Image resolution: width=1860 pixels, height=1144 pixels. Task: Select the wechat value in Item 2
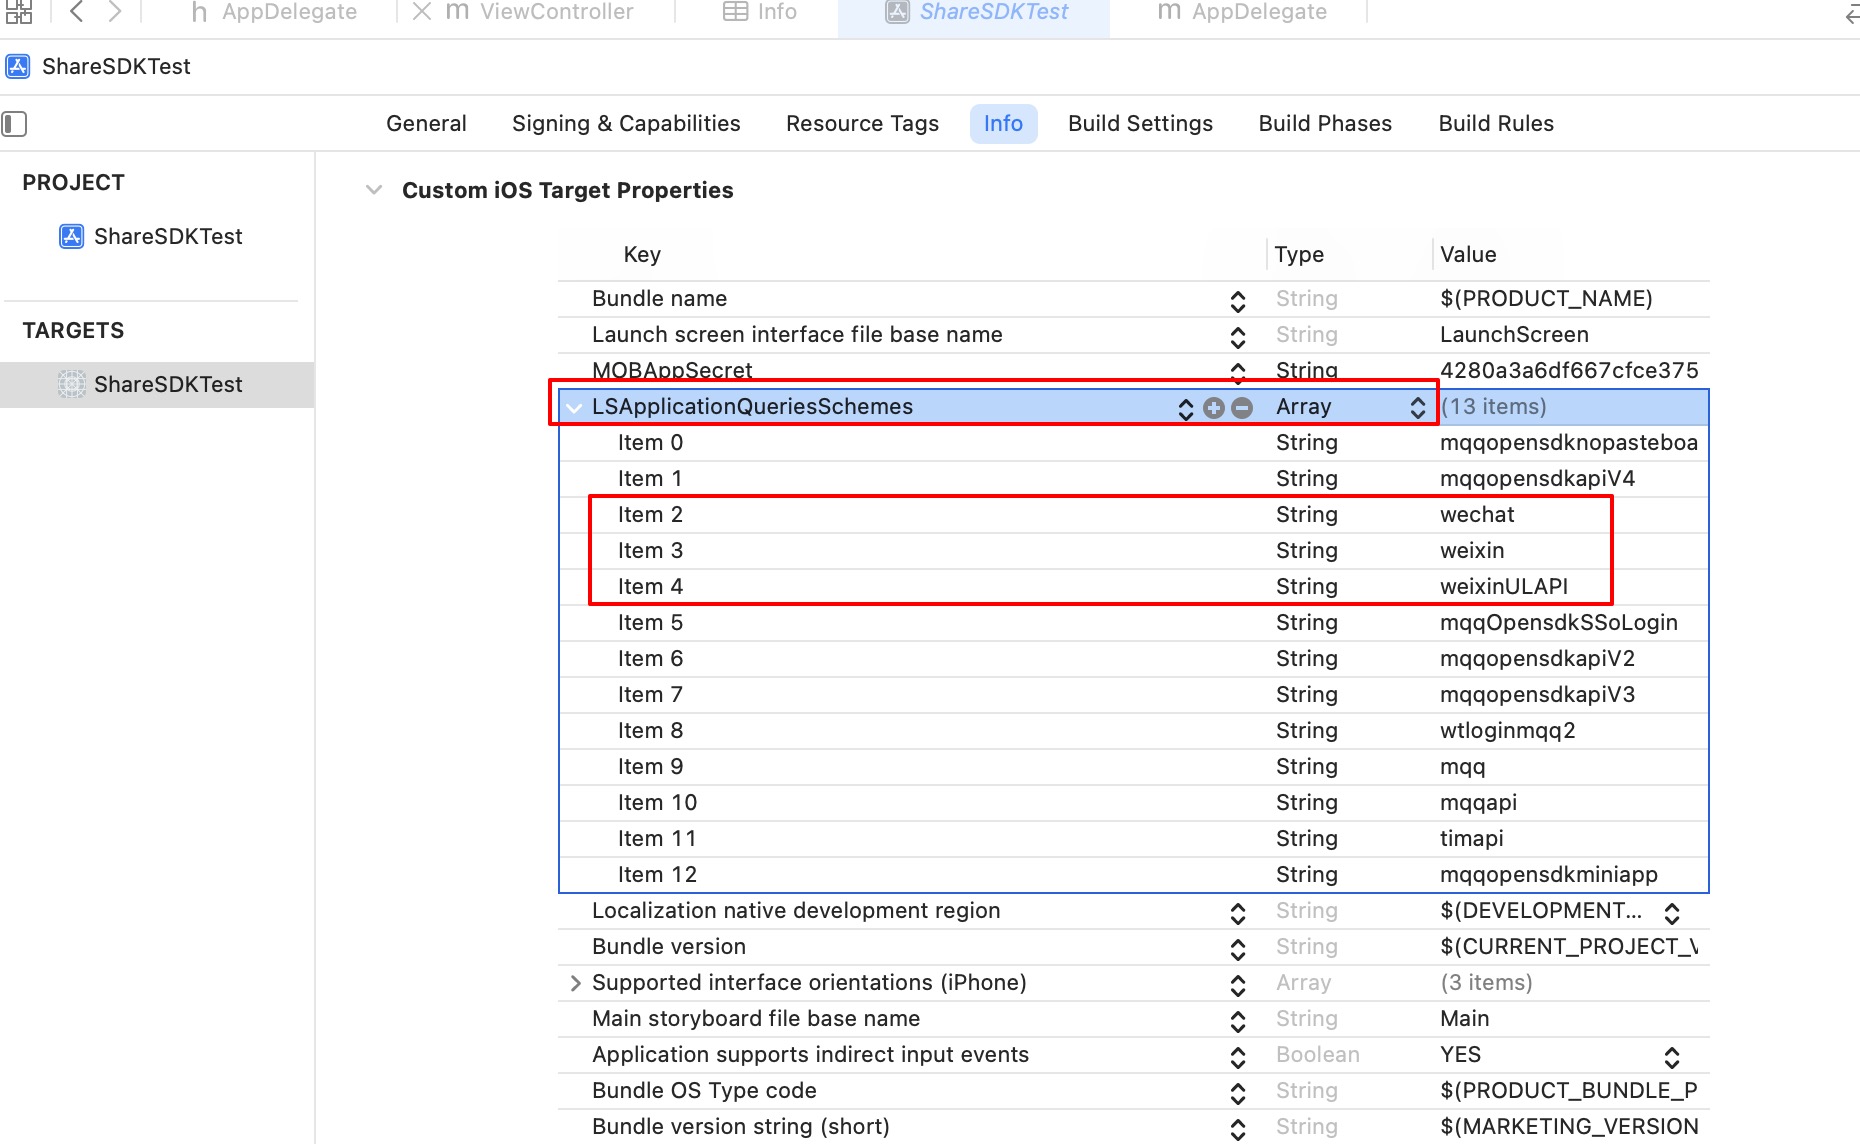tap(1477, 515)
